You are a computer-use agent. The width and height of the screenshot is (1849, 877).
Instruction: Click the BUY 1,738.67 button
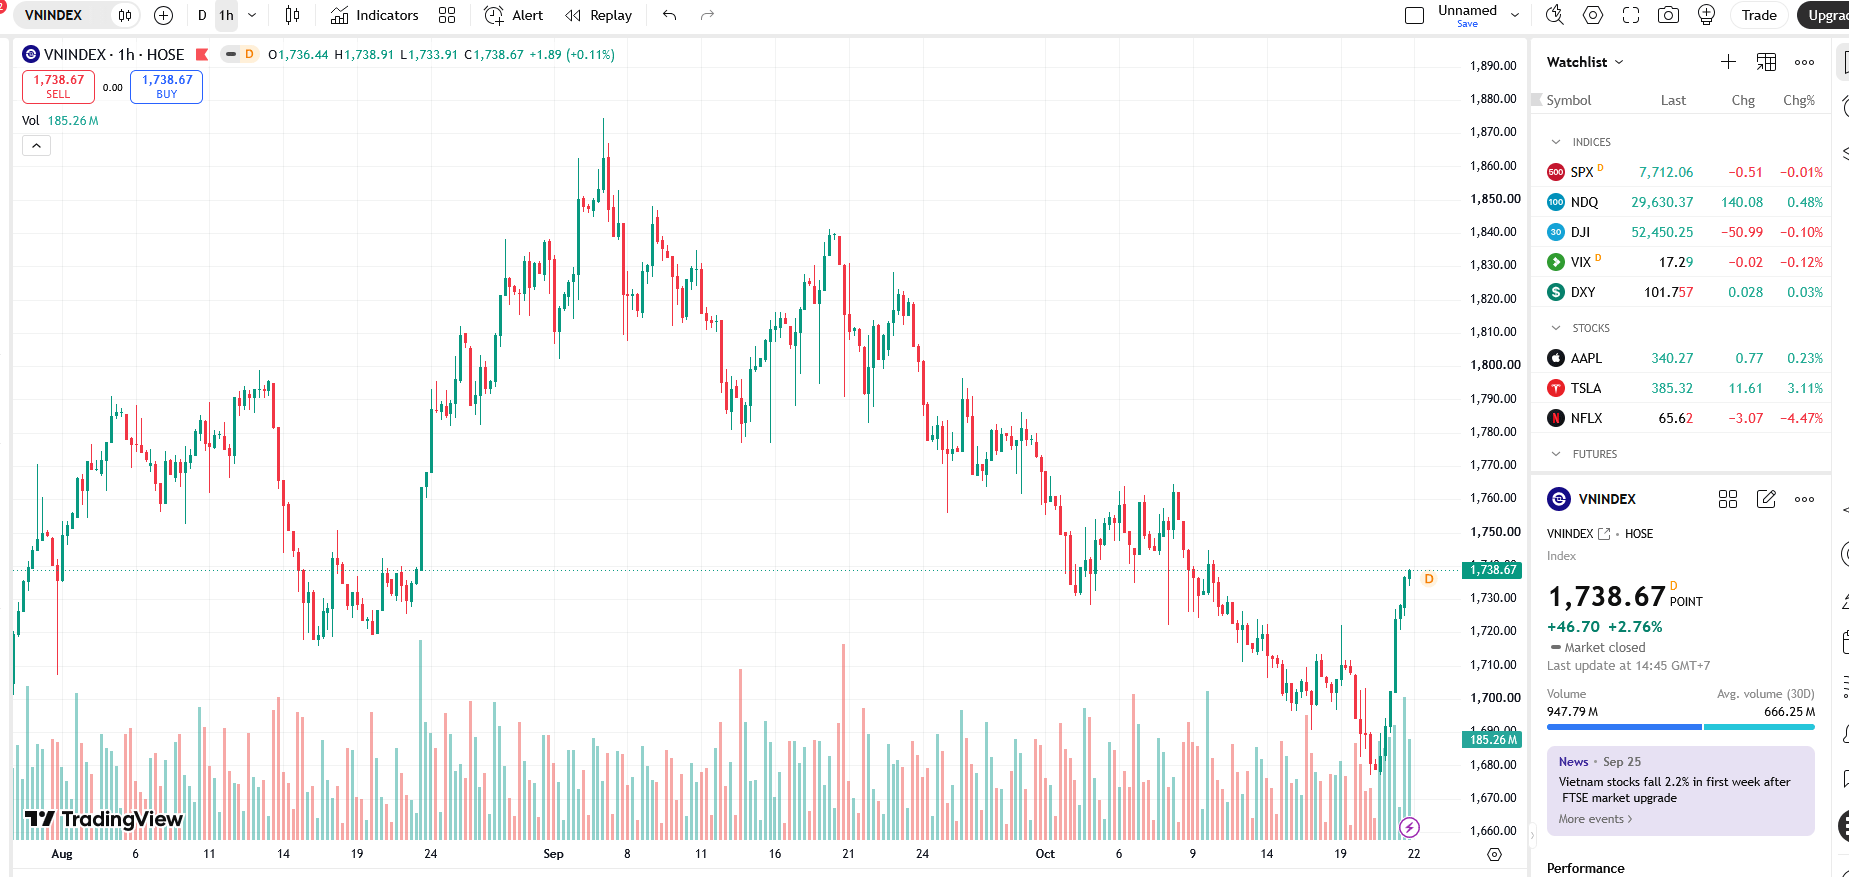(166, 87)
